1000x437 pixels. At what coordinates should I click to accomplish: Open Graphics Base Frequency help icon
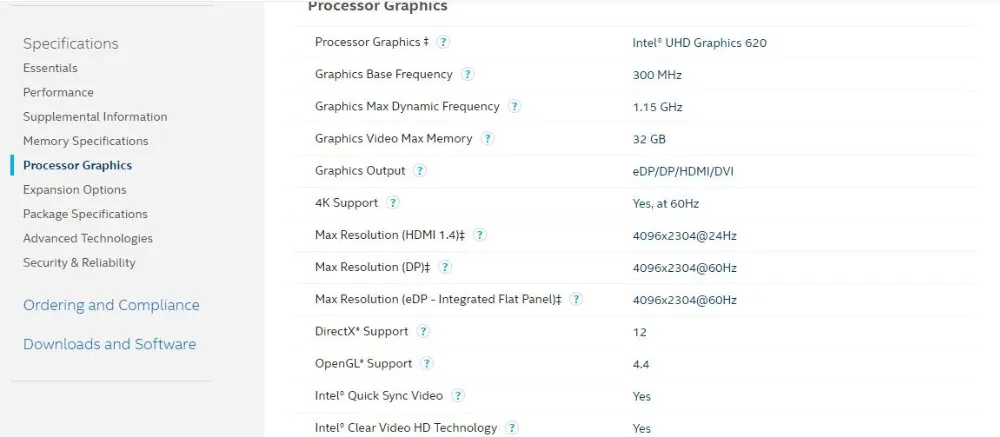point(467,74)
